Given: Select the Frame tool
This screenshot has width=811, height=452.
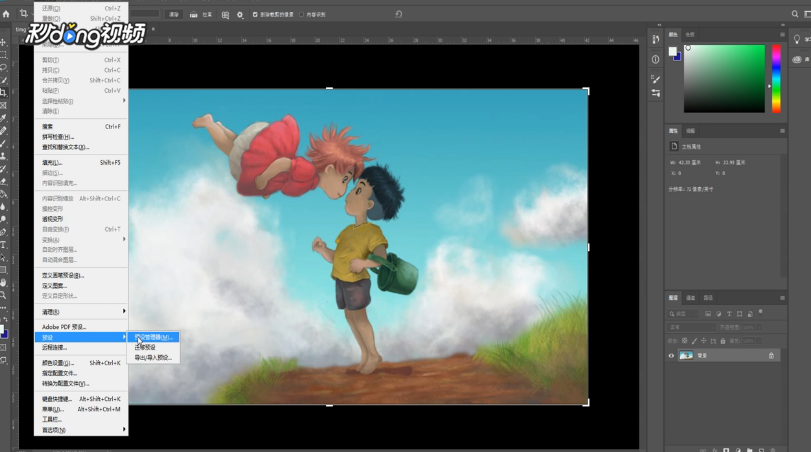Looking at the screenshot, I should (3, 105).
